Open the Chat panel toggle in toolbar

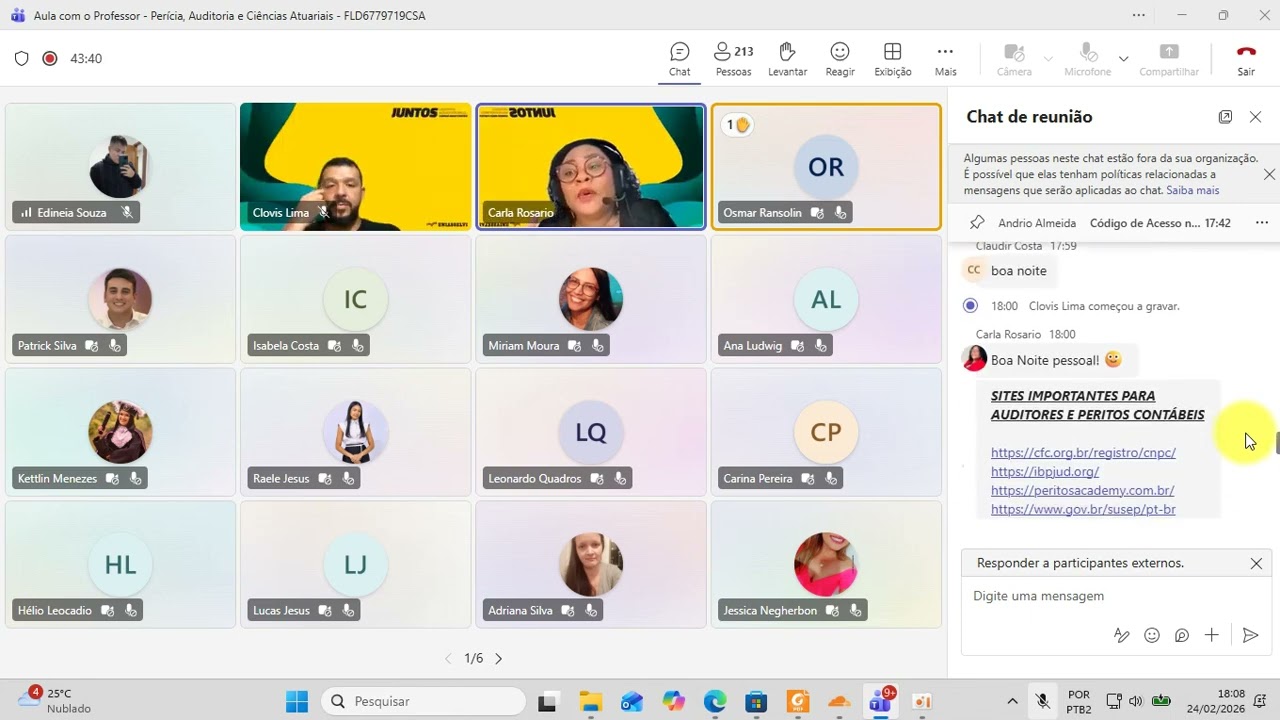coord(680,59)
